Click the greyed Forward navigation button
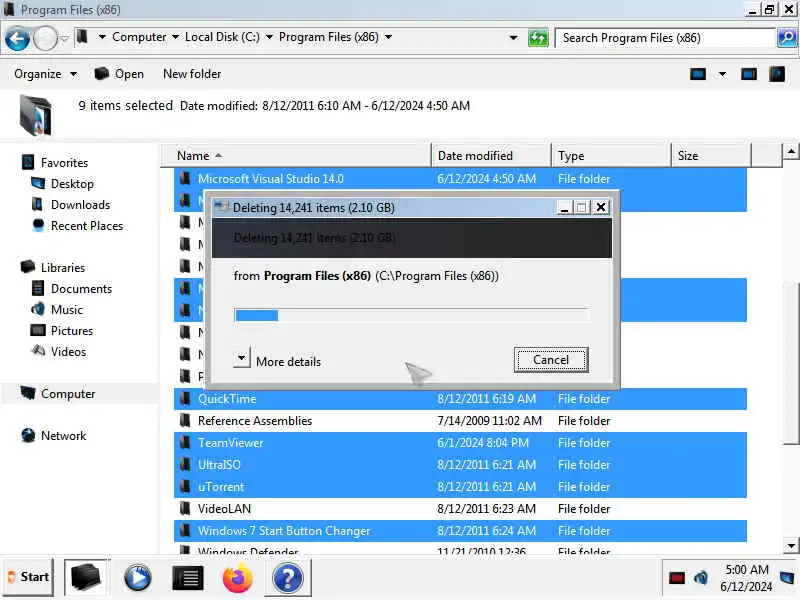The width and height of the screenshot is (800, 600). pyautogui.click(x=45, y=39)
